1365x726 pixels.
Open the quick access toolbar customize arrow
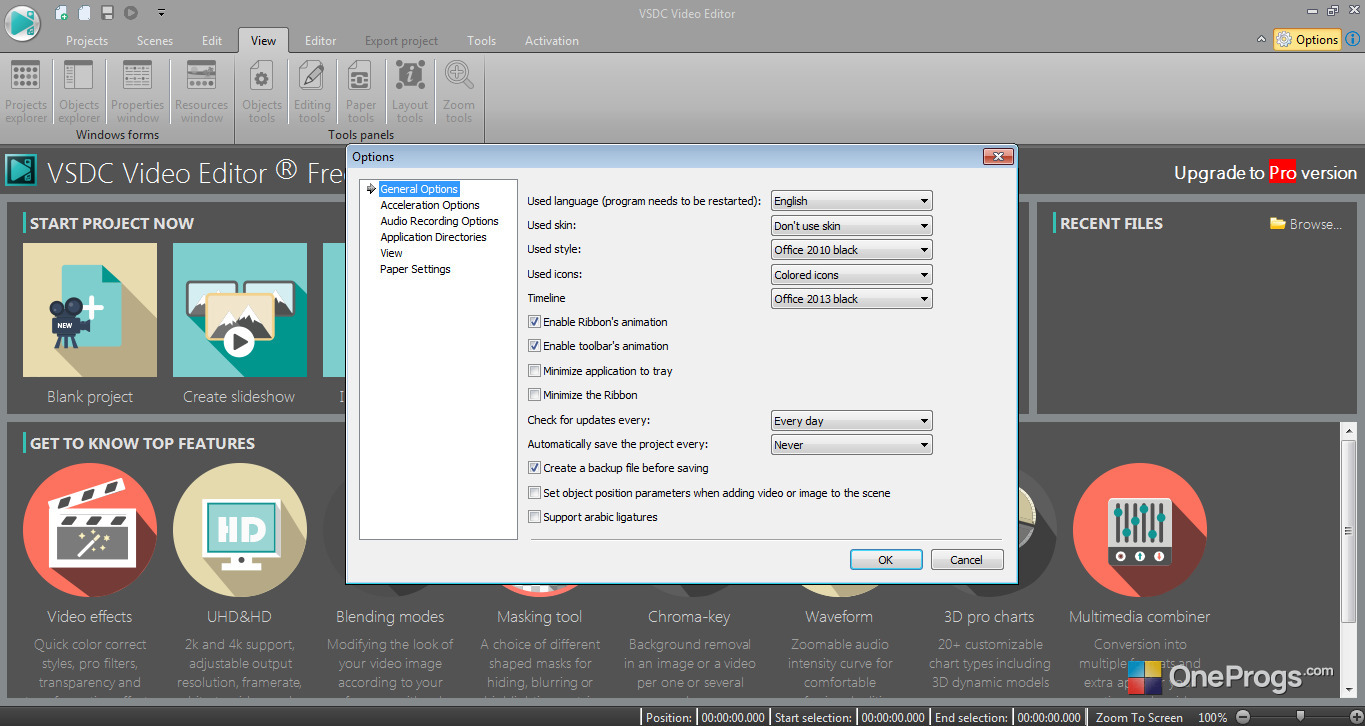point(161,14)
